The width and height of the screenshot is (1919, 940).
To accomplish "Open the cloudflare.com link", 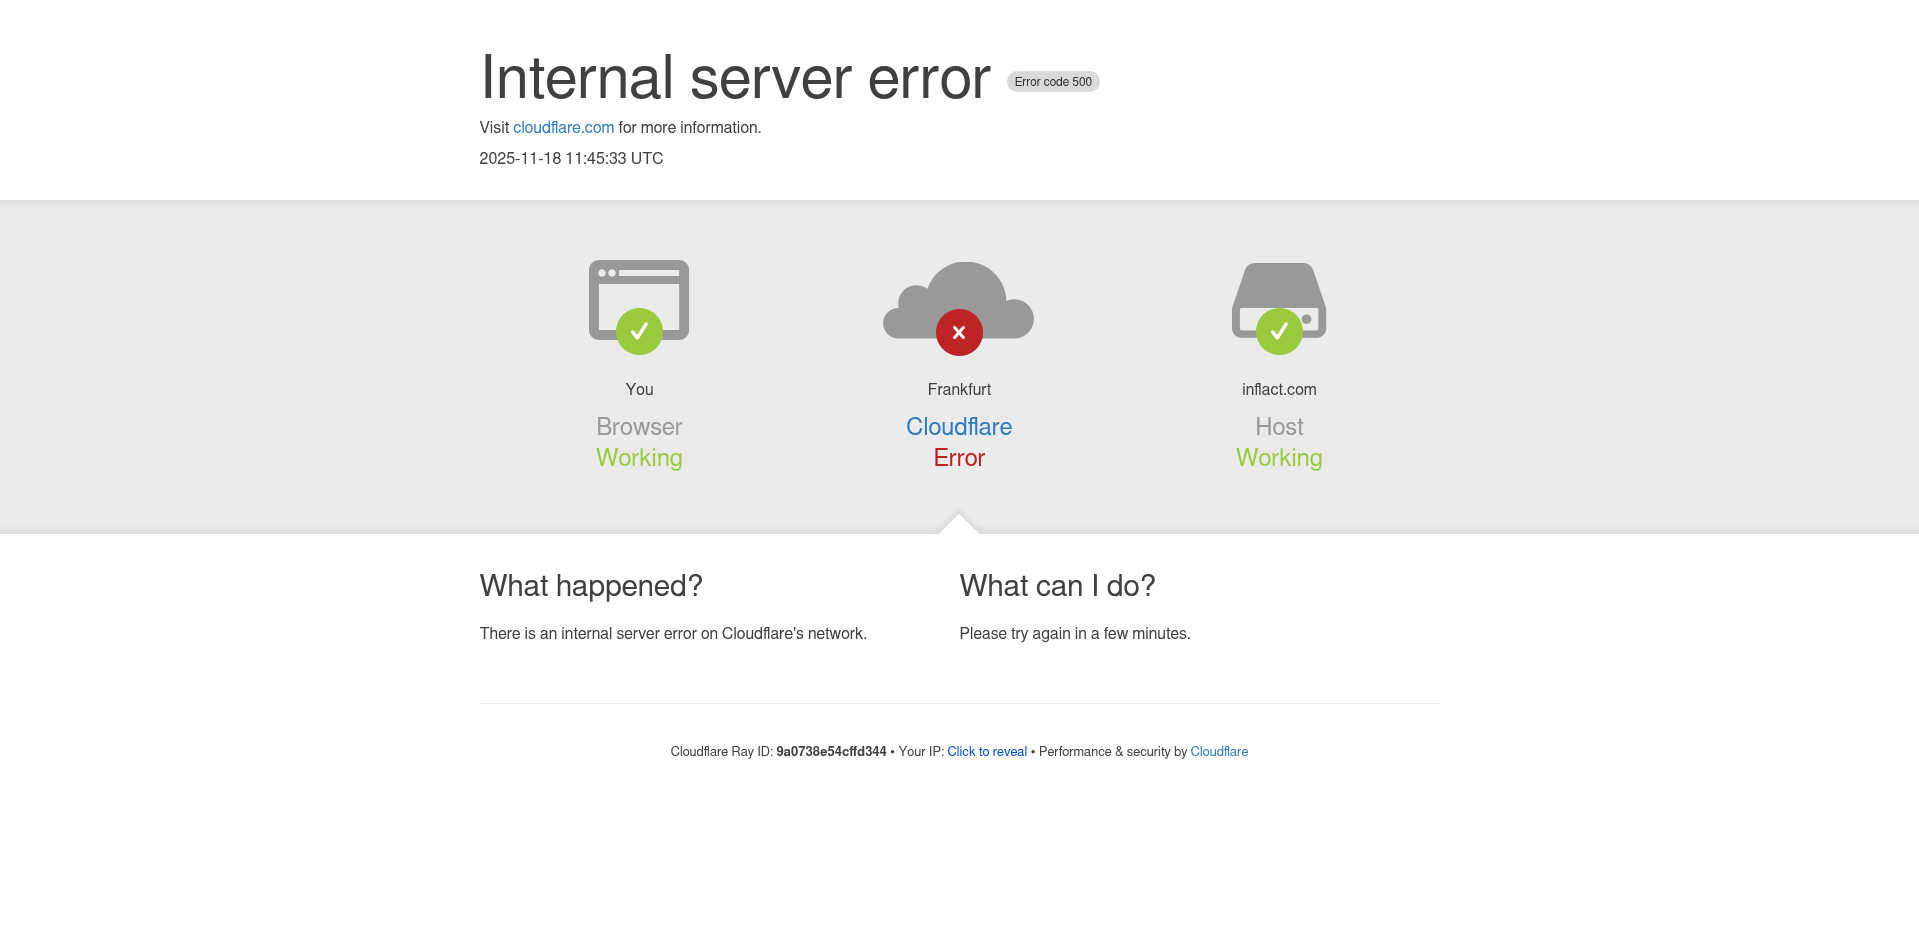I will tap(563, 127).
